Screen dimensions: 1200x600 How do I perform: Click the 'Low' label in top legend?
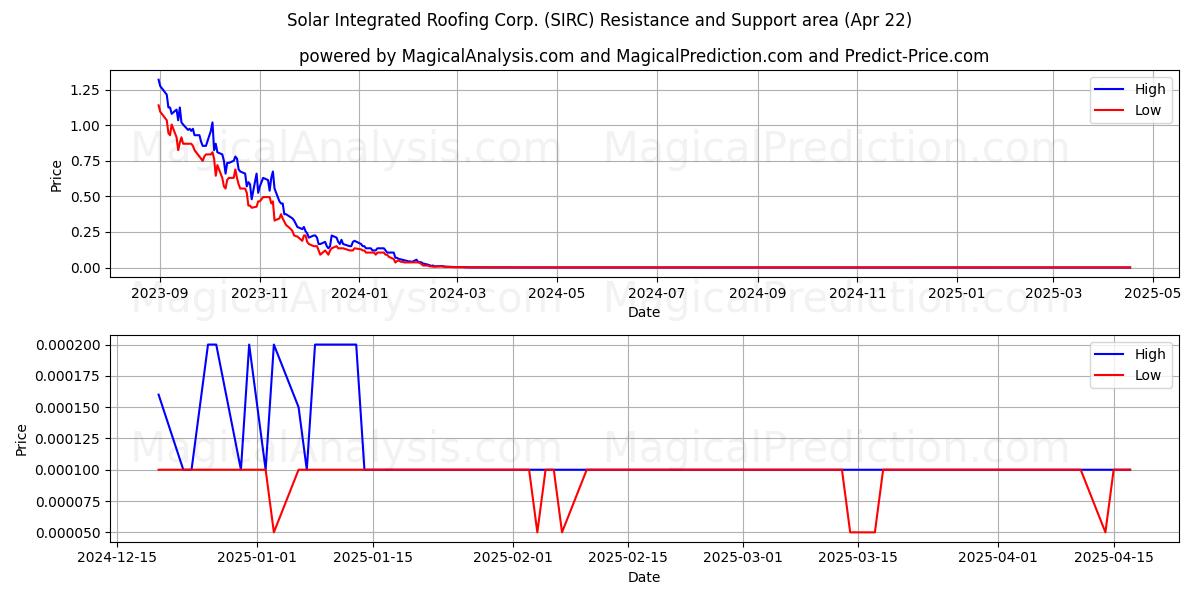click(1148, 110)
